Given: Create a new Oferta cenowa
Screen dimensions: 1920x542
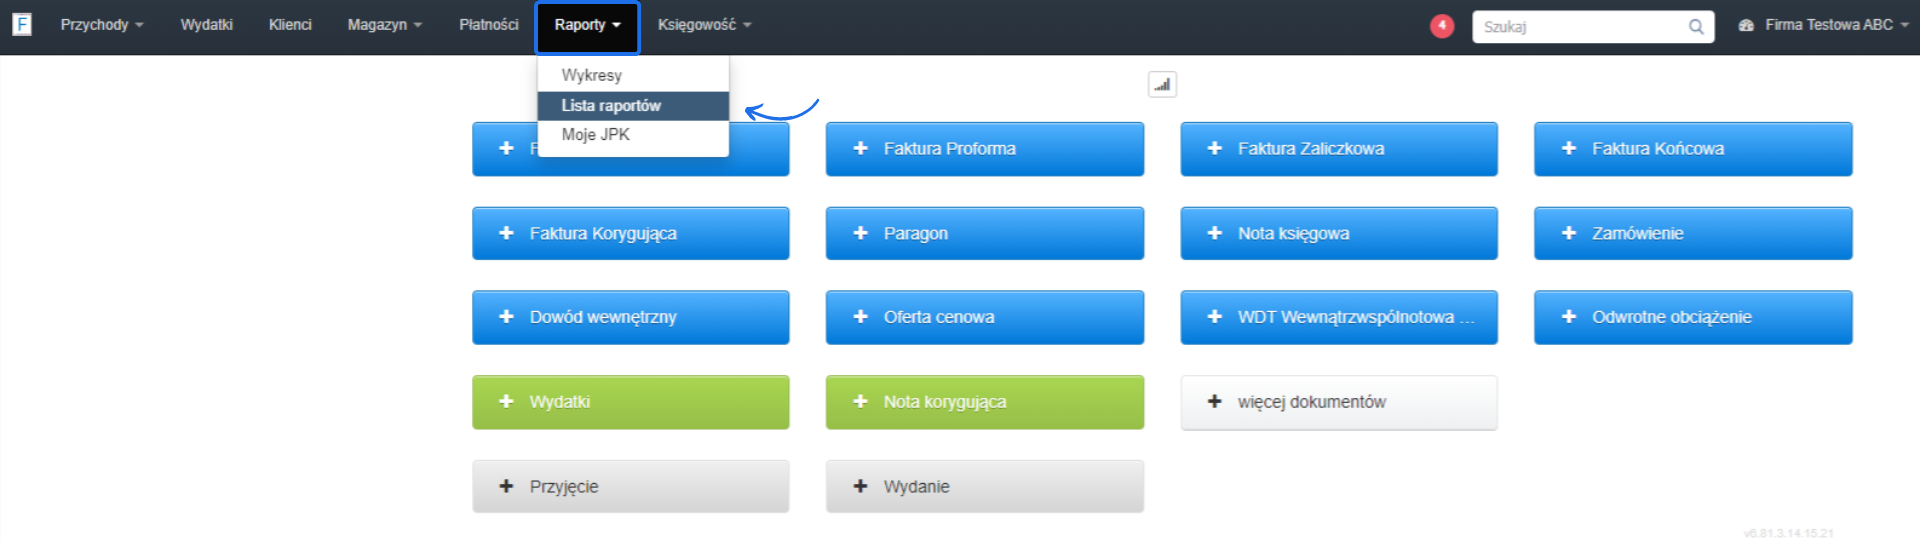Looking at the screenshot, I should pyautogui.click(x=985, y=317).
